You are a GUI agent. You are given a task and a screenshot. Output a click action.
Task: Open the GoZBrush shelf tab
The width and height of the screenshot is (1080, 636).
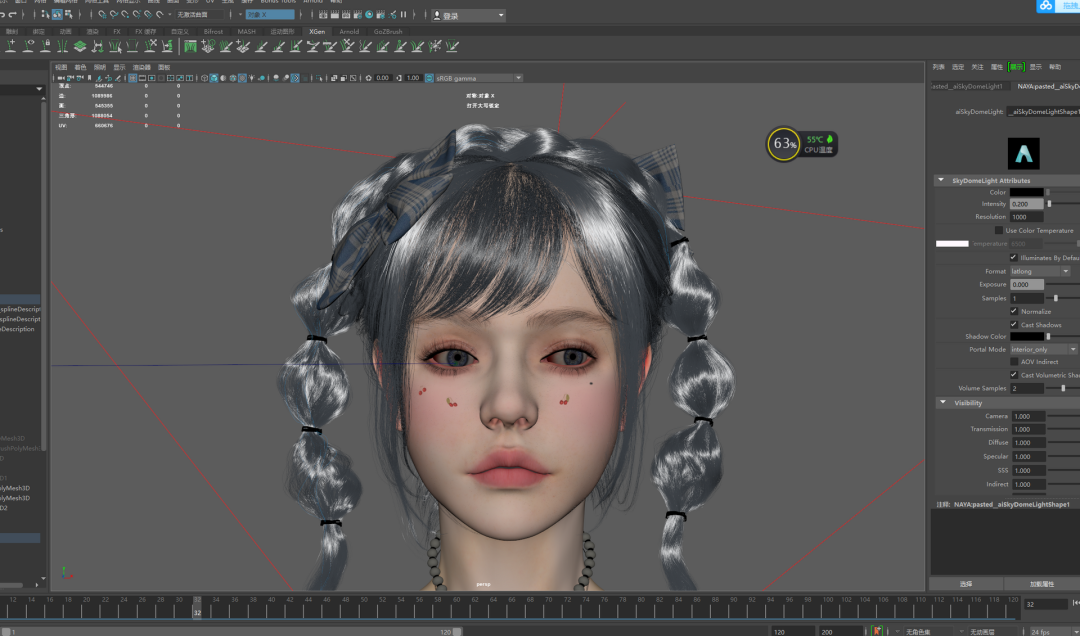[x=388, y=32]
